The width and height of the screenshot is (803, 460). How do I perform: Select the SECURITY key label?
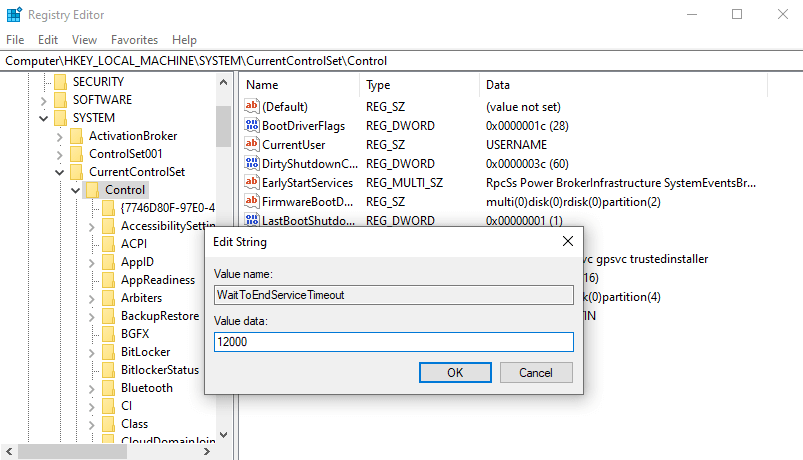(98, 81)
